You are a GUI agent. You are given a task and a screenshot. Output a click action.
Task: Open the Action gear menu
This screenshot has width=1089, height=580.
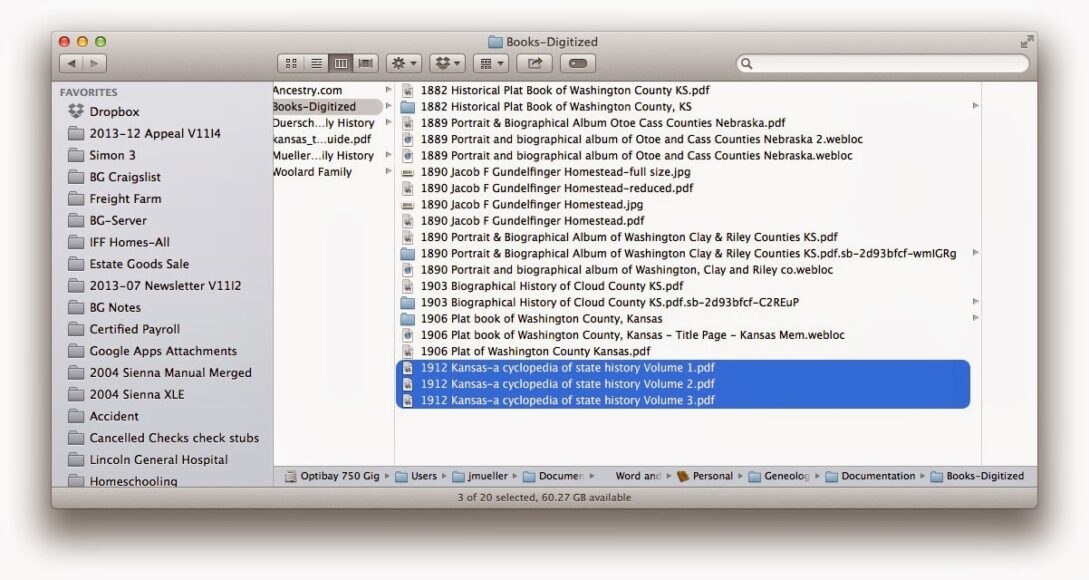tap(404, 63)
